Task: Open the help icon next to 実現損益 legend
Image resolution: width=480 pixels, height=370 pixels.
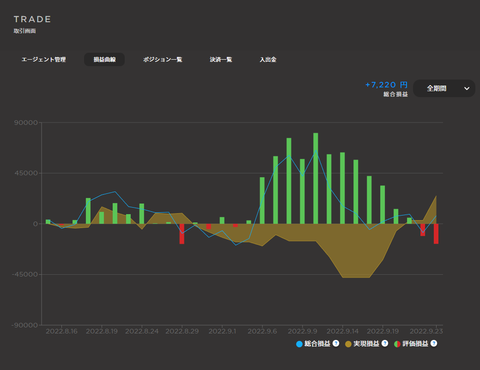Action: (385, 343)
